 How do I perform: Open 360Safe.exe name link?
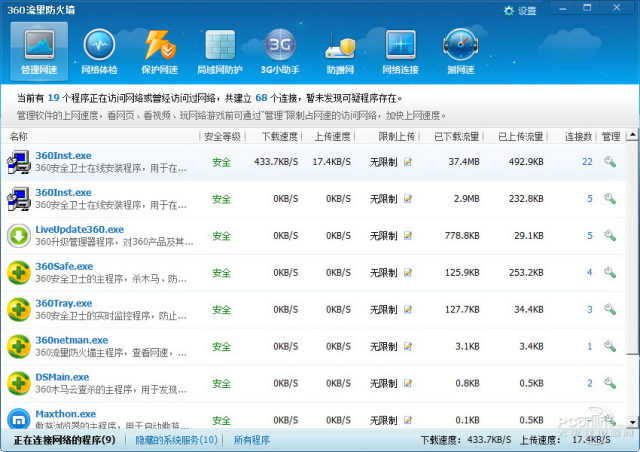pyautogui.click(x=64, y=266)
